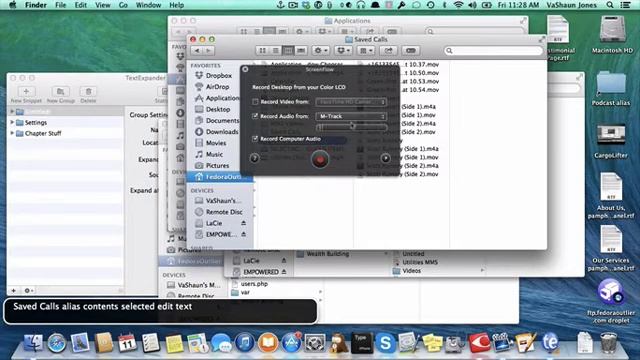Viewport: 640px width, 360px height.
Task: Open the Edit menu
Action: click(x=80, y=5)
